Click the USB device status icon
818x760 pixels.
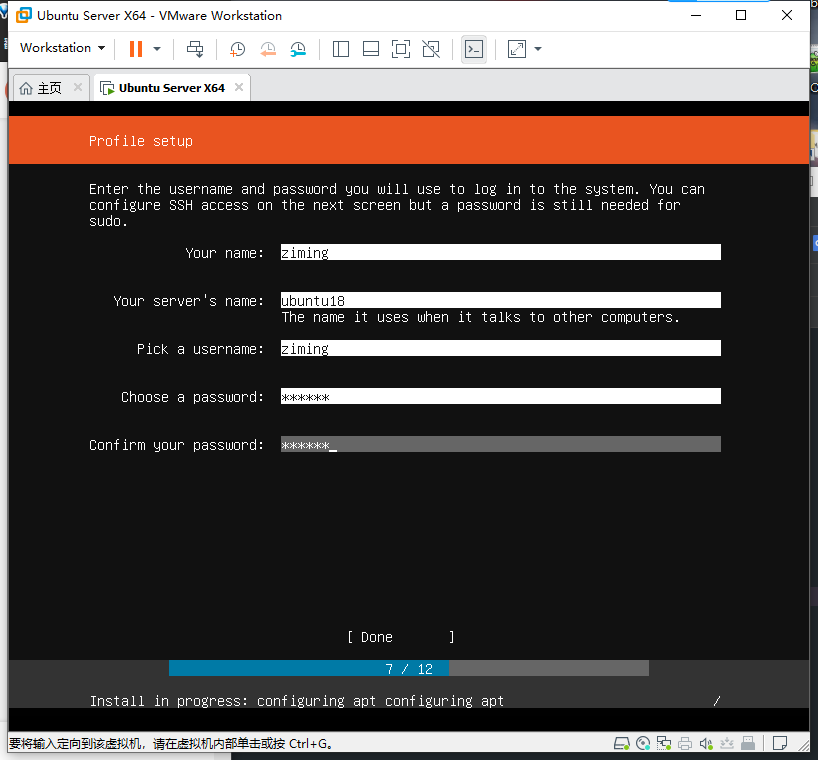click(727, 743)
